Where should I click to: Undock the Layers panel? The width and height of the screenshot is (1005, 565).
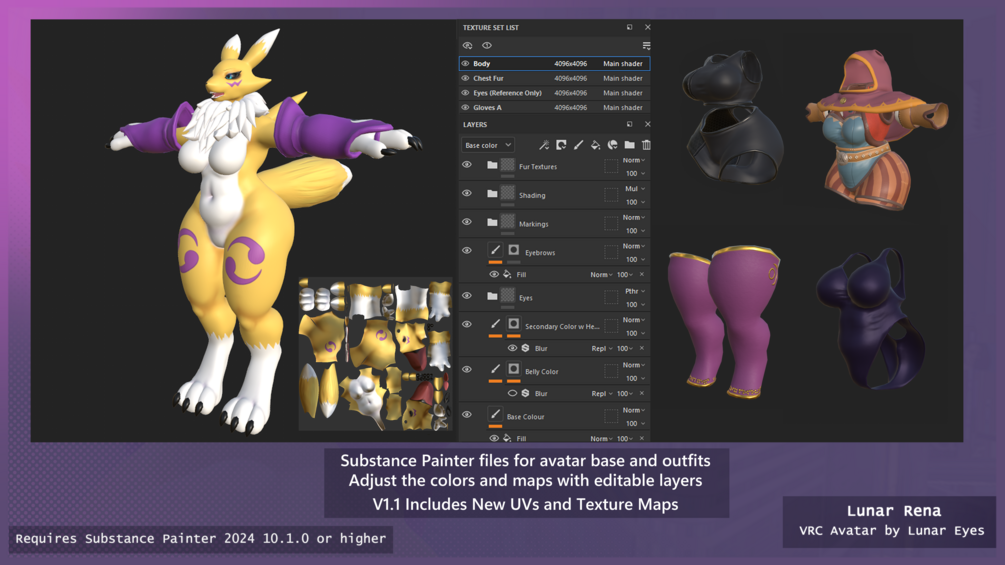click(x=629, y=124)
